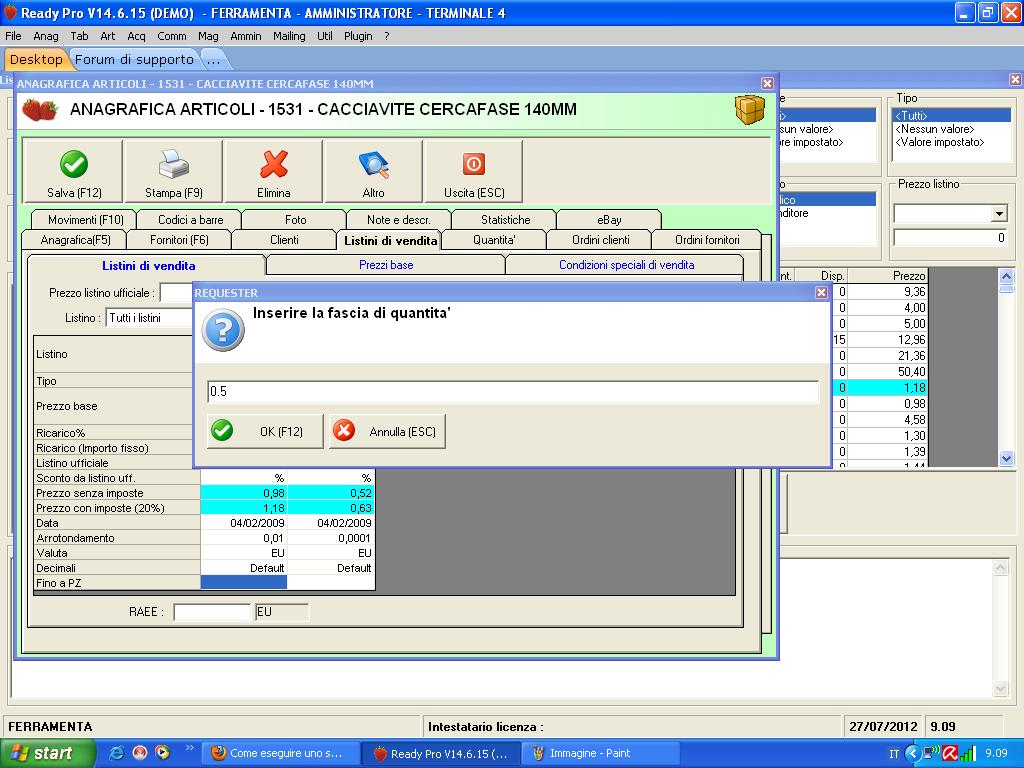Viewport: 1024px width, 768px height.
Task: Switch to the Fornitori (F6) tab
Action: [x=179, y=240]
